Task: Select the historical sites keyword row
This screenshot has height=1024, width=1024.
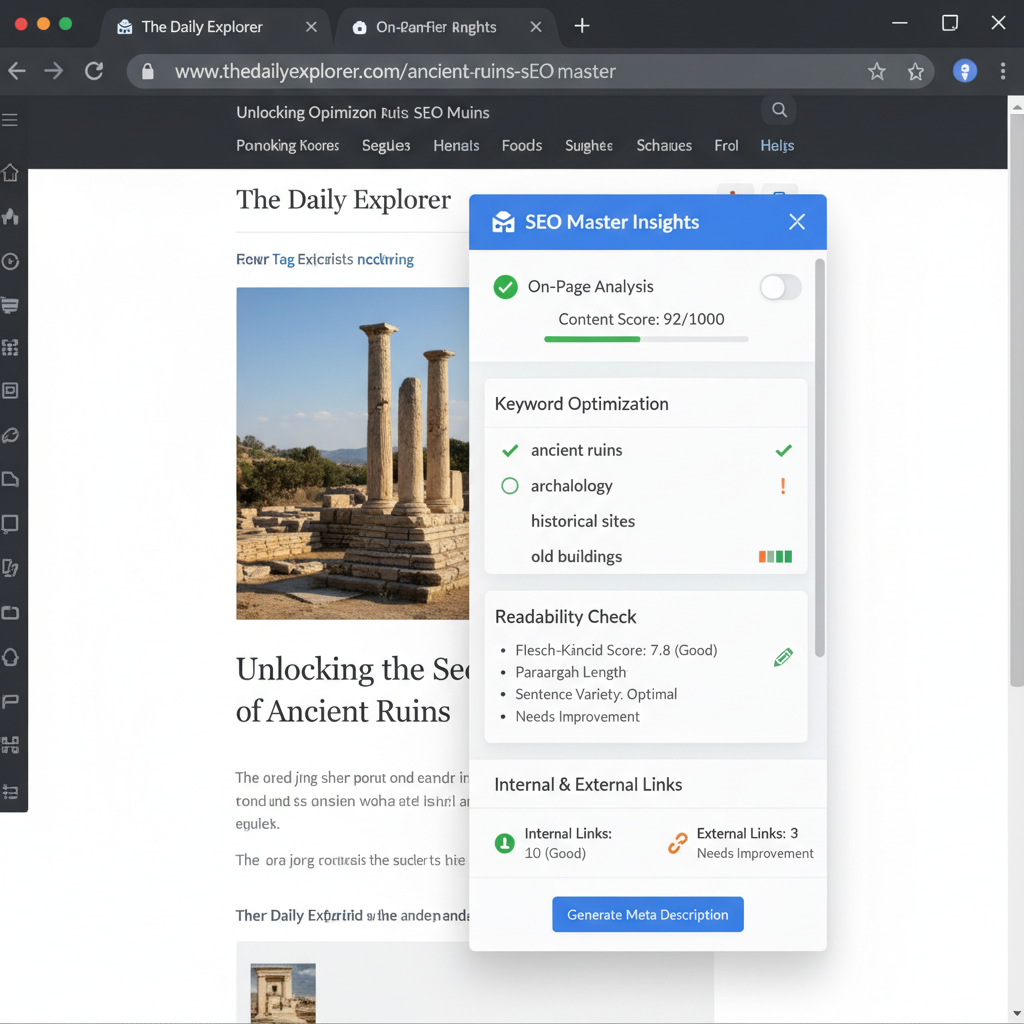Action: coord(646,521)
